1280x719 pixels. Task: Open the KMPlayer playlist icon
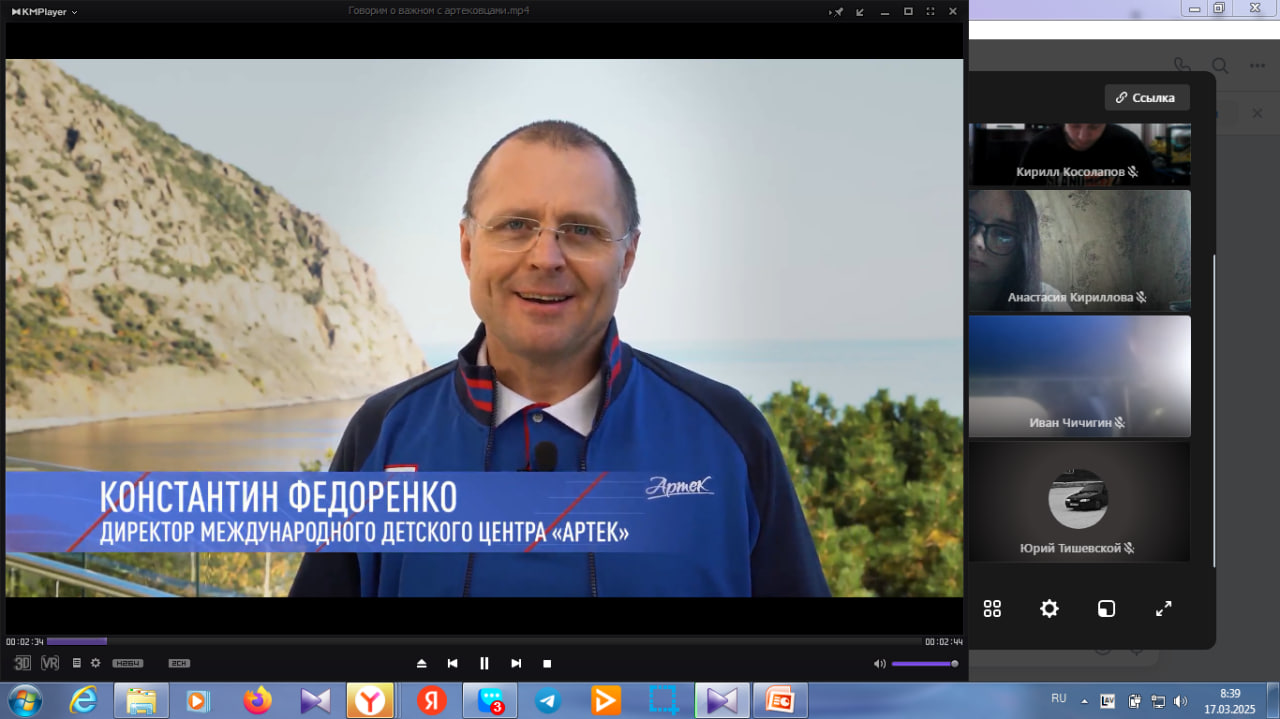click(77, 663)
